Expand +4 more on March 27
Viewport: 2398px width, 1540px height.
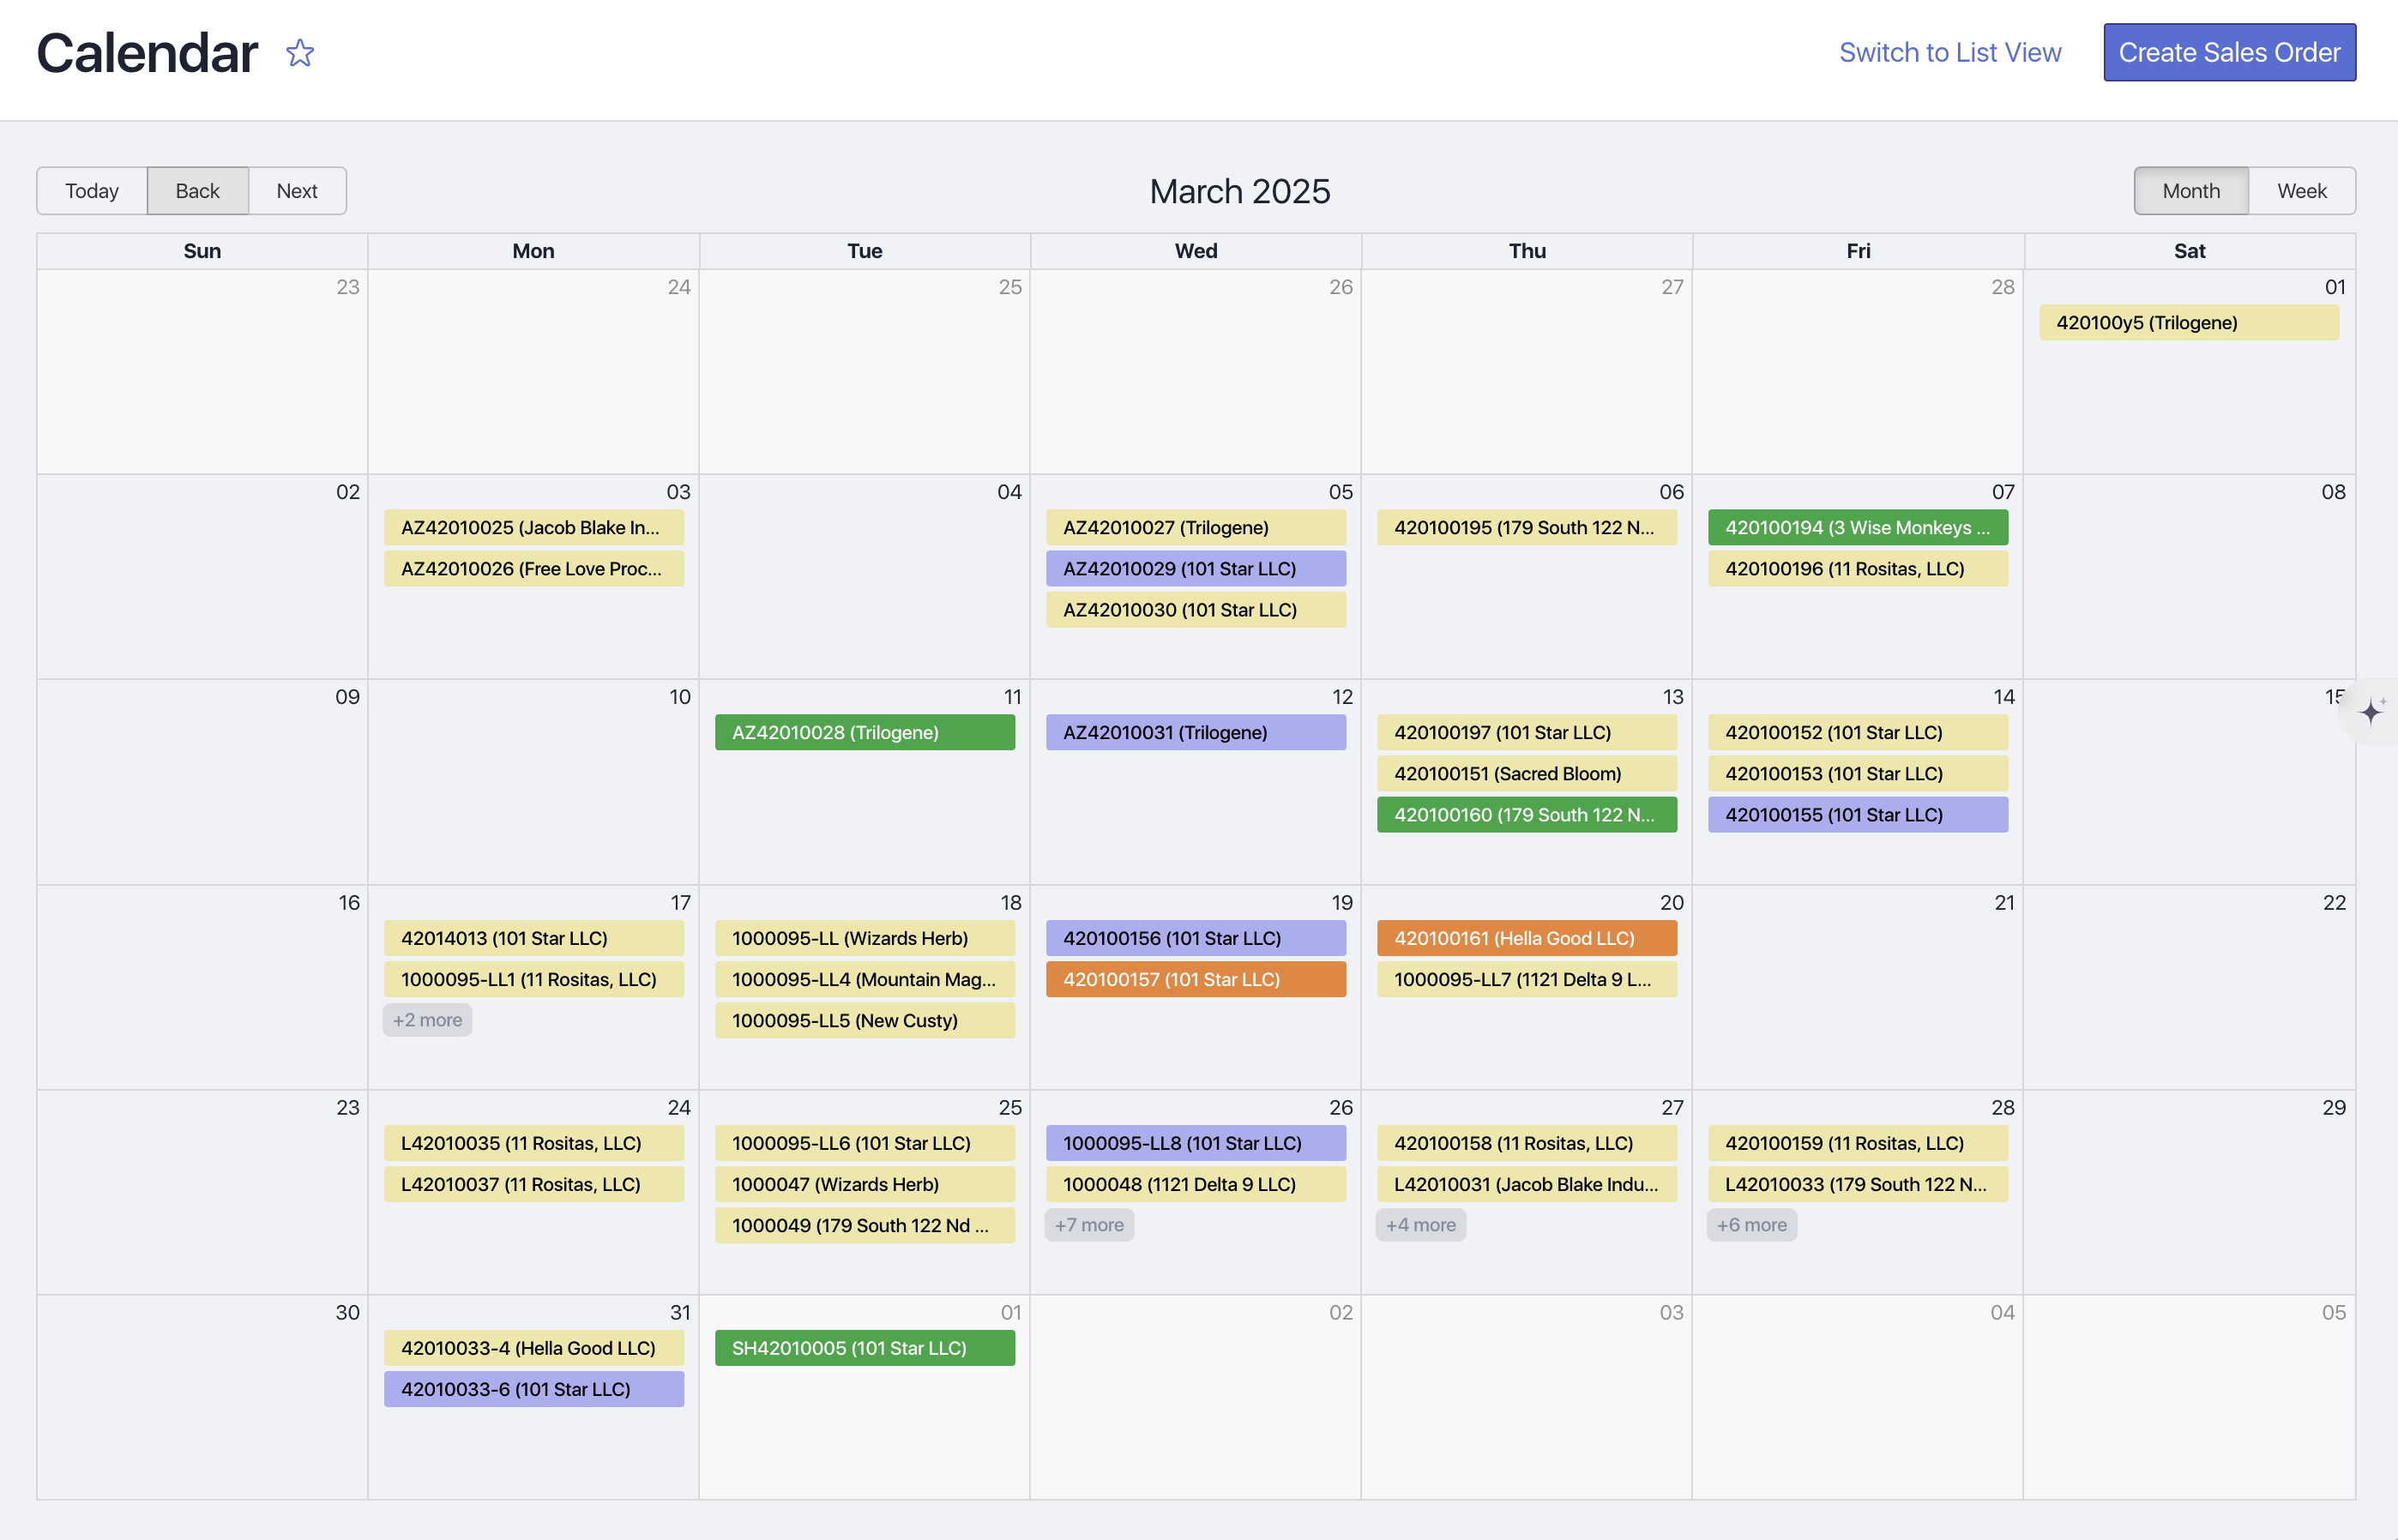1421,1225
